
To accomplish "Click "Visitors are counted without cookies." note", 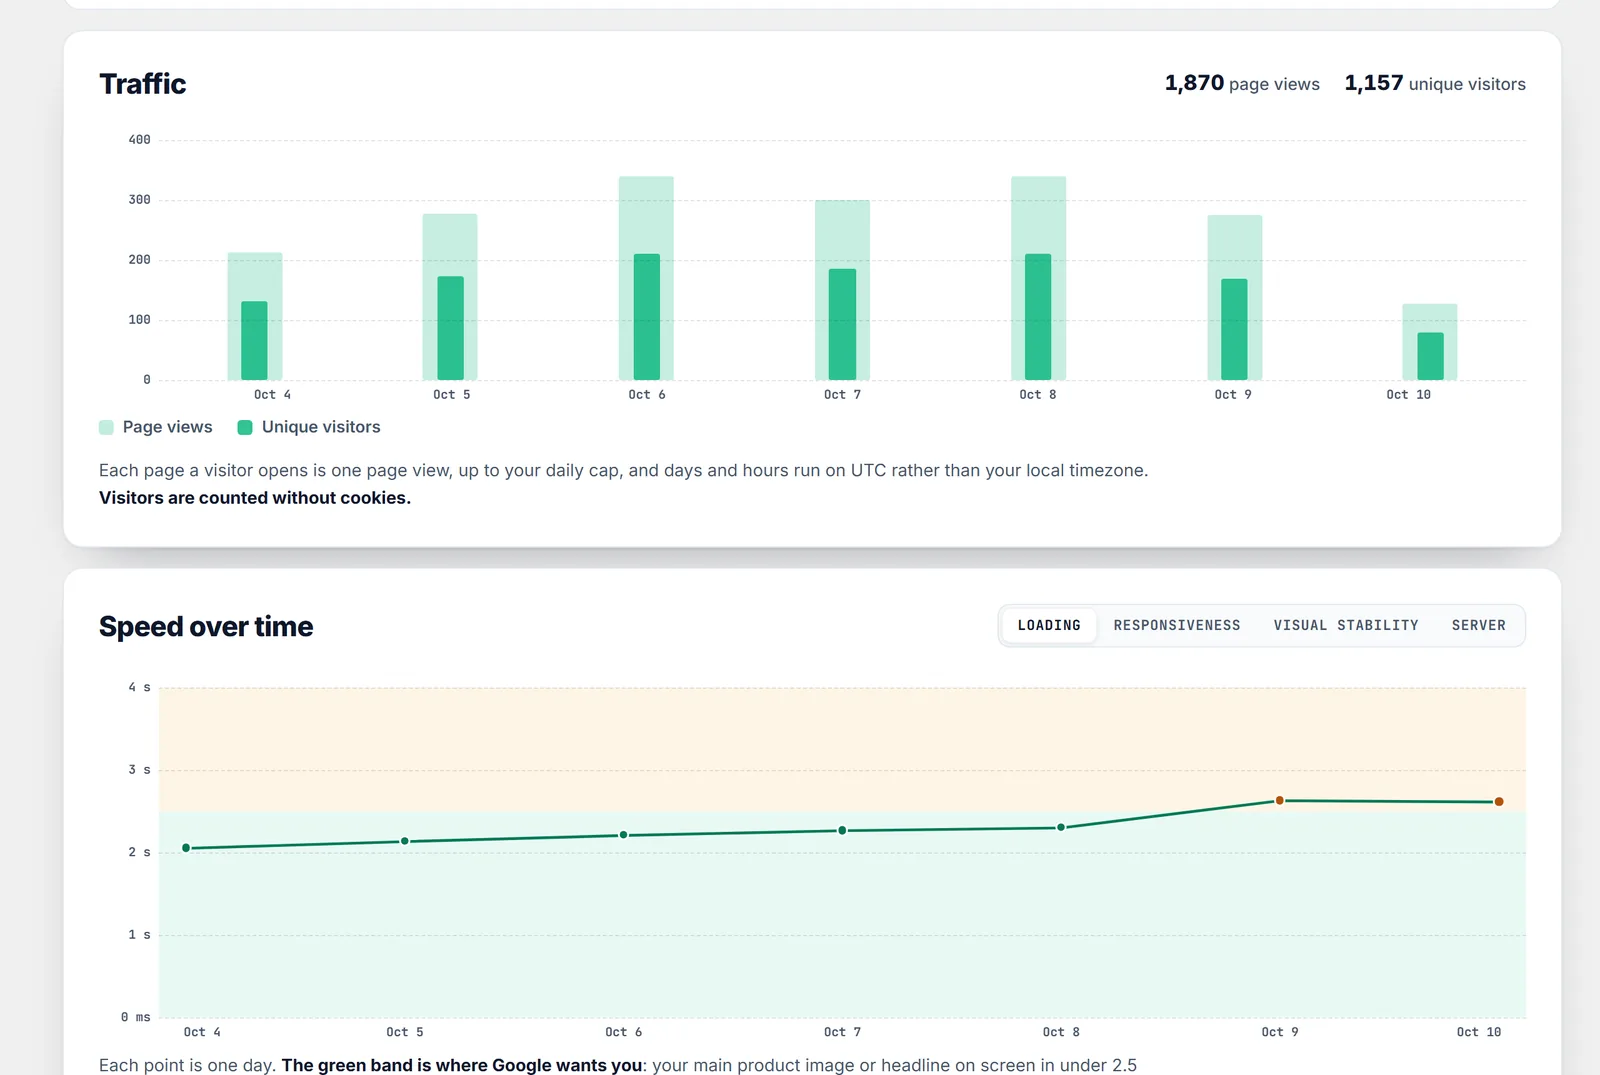I will click(255, 498).
